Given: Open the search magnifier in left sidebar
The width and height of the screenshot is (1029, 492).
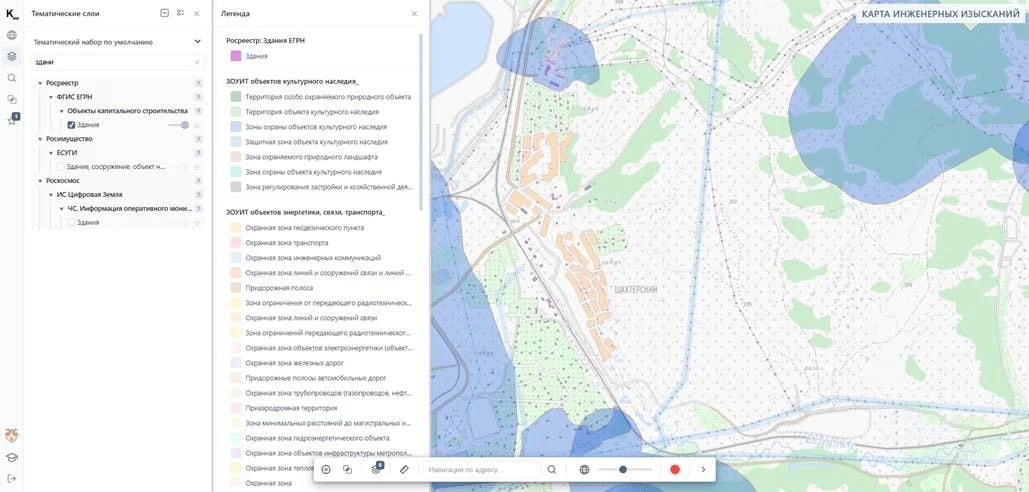Looking at the screenshot, I should (x=12, y=77).
